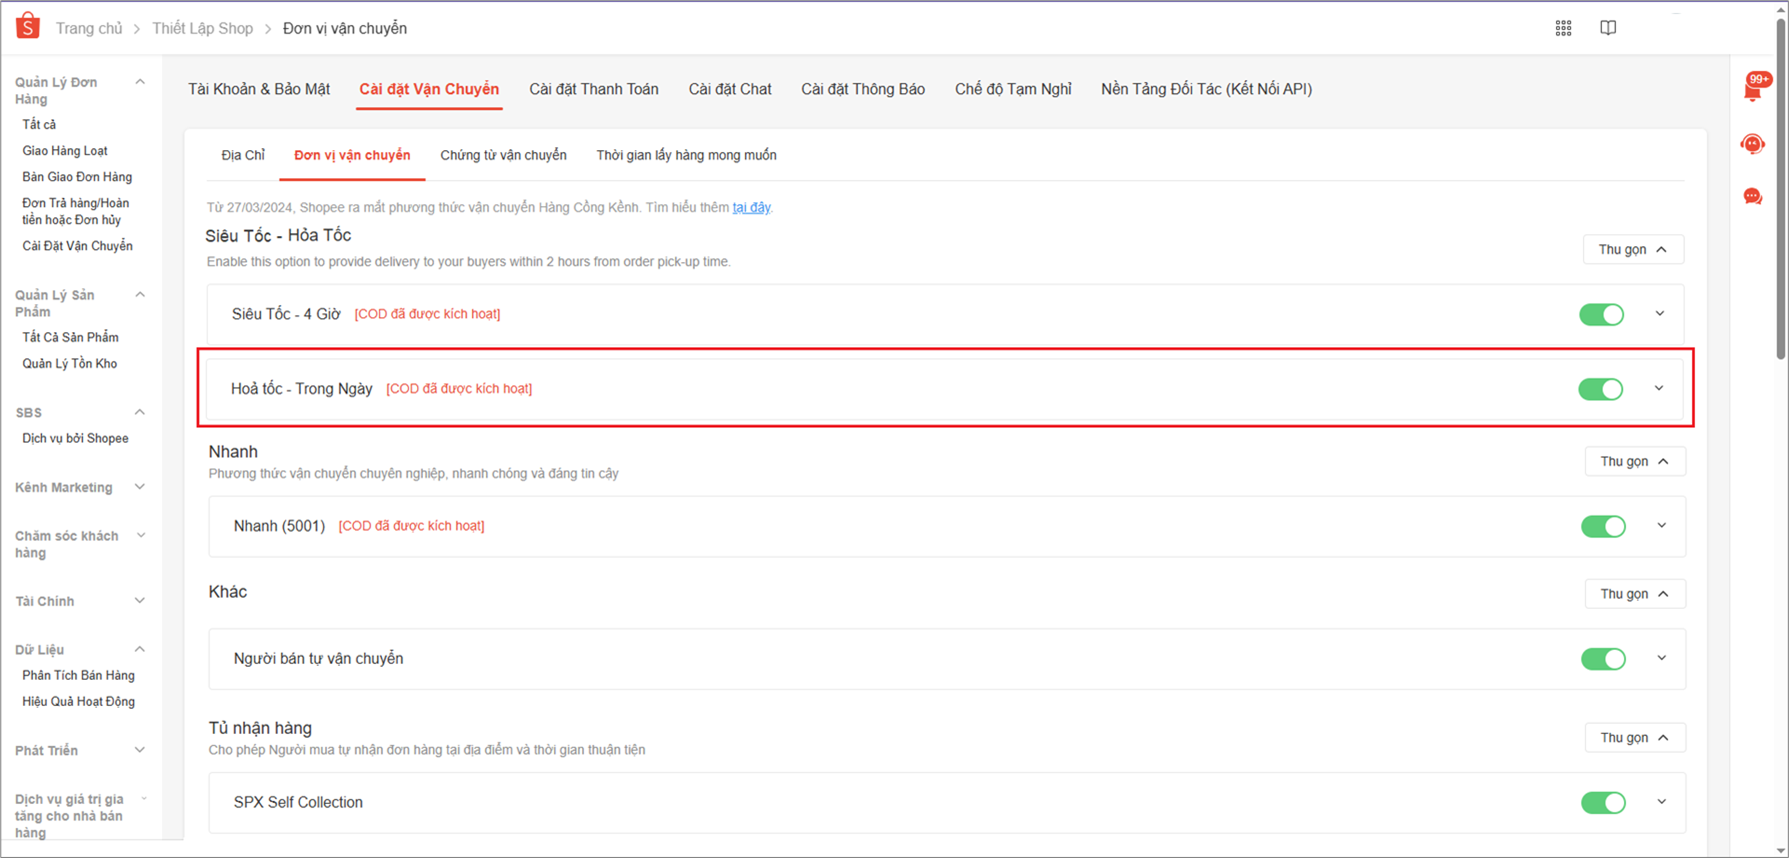Viewport: 1789px width, 858px height.
Task: Switch to Cài đặt Thanh Toán tab
Action: tap(593, 89)
